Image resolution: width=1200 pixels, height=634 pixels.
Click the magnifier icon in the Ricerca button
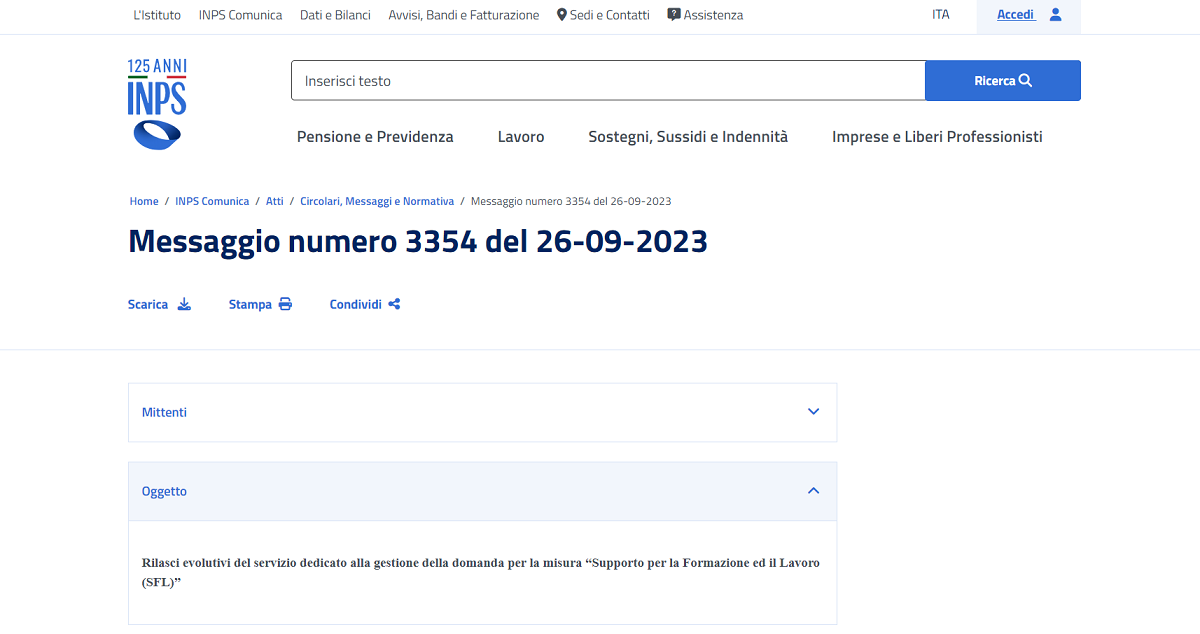coord(1025,80)
